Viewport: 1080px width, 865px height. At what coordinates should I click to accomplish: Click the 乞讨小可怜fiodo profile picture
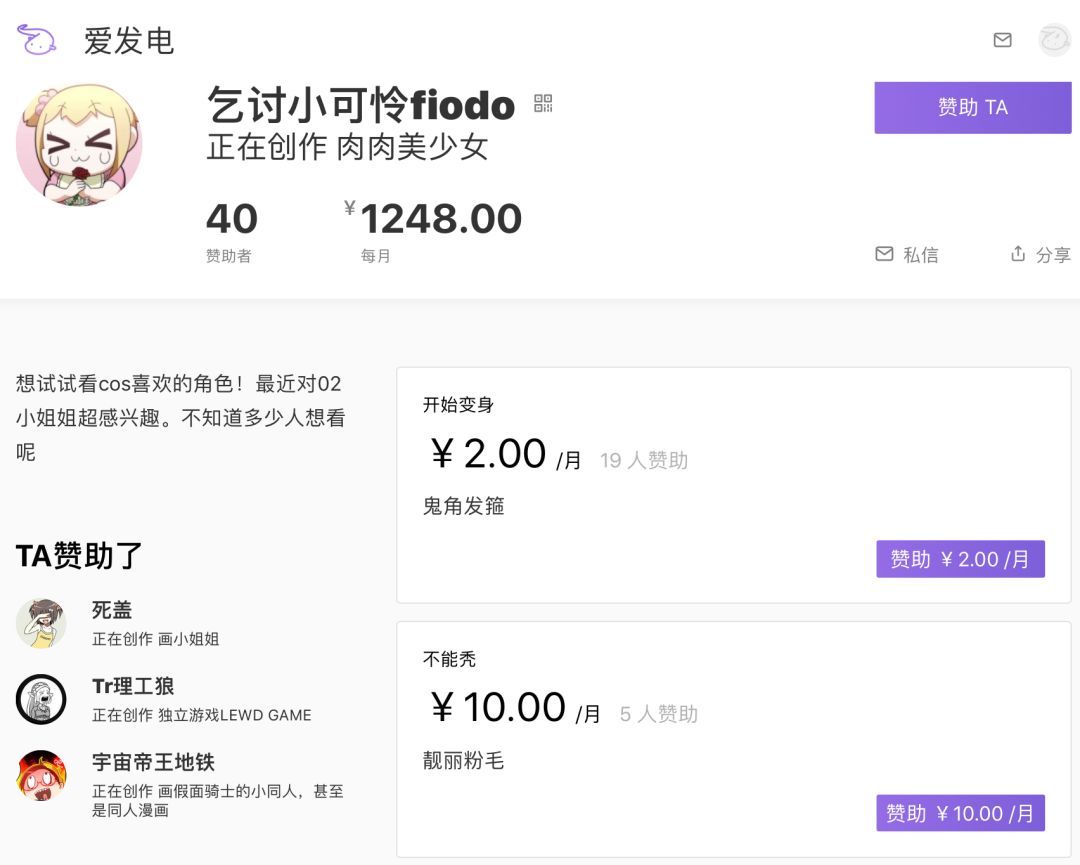click(x=79, y=144)
